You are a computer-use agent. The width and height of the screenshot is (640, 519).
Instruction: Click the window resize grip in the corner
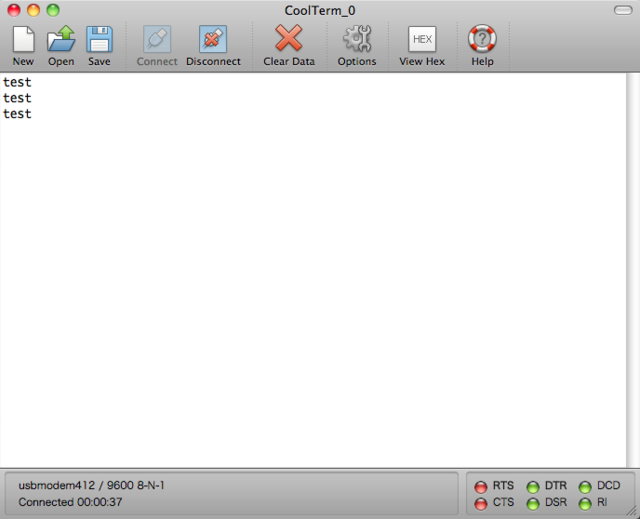point(632,511)
